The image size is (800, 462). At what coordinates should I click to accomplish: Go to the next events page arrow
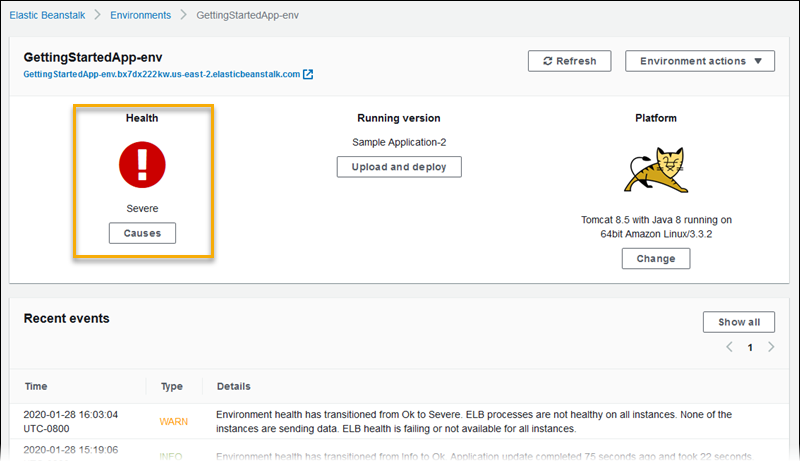(770, 347)
